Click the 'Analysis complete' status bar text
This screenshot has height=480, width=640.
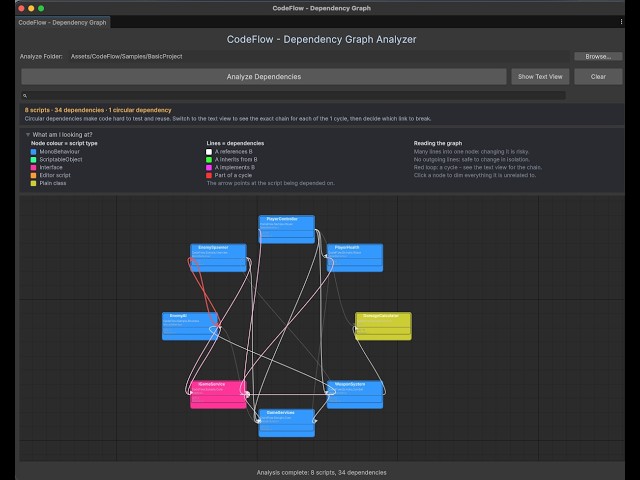coord(322,473)
